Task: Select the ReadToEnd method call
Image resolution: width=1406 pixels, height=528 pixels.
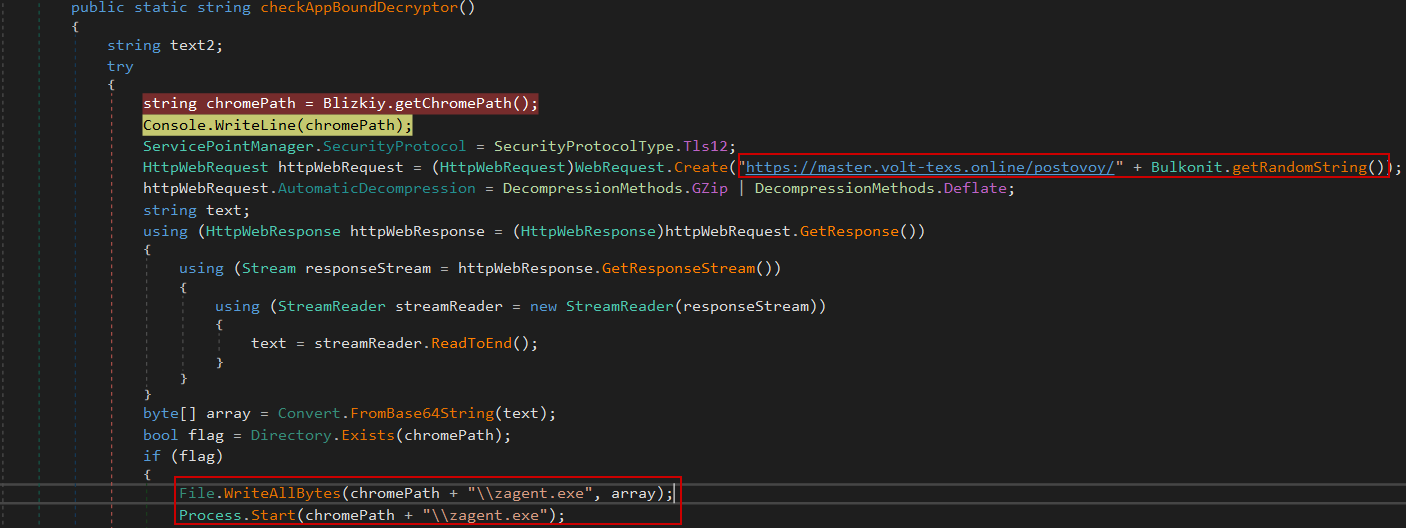Action: click(x=471, y=343)
